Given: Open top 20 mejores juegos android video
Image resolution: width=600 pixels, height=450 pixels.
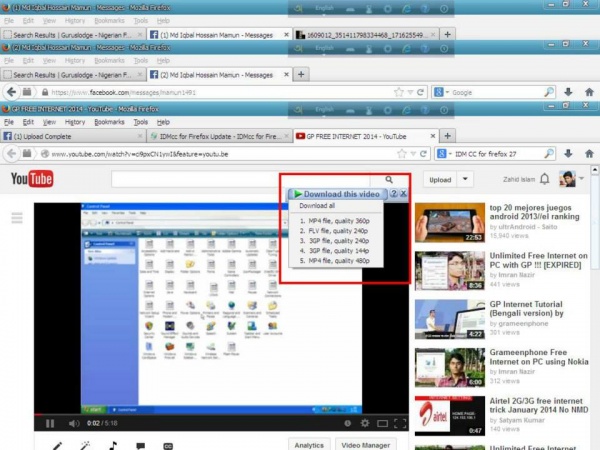Looking at the screenshot, I should (534, 212).
